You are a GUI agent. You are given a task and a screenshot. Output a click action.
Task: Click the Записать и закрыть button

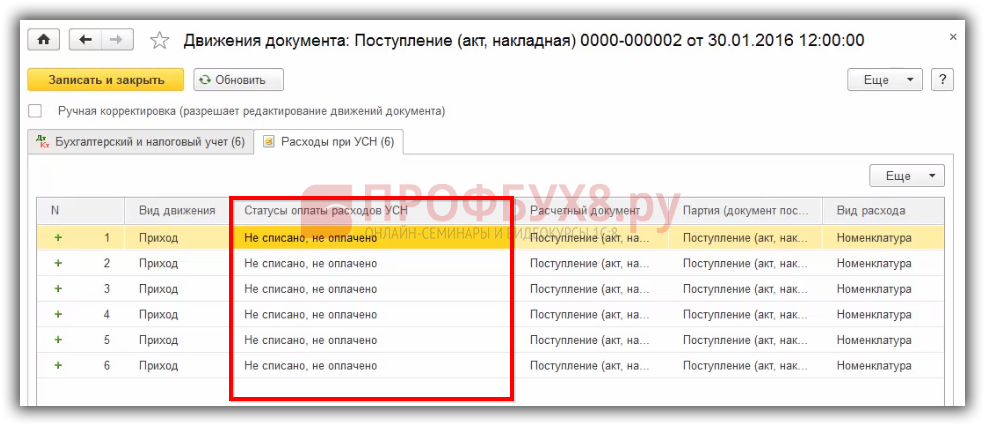[x=105, y=80]
